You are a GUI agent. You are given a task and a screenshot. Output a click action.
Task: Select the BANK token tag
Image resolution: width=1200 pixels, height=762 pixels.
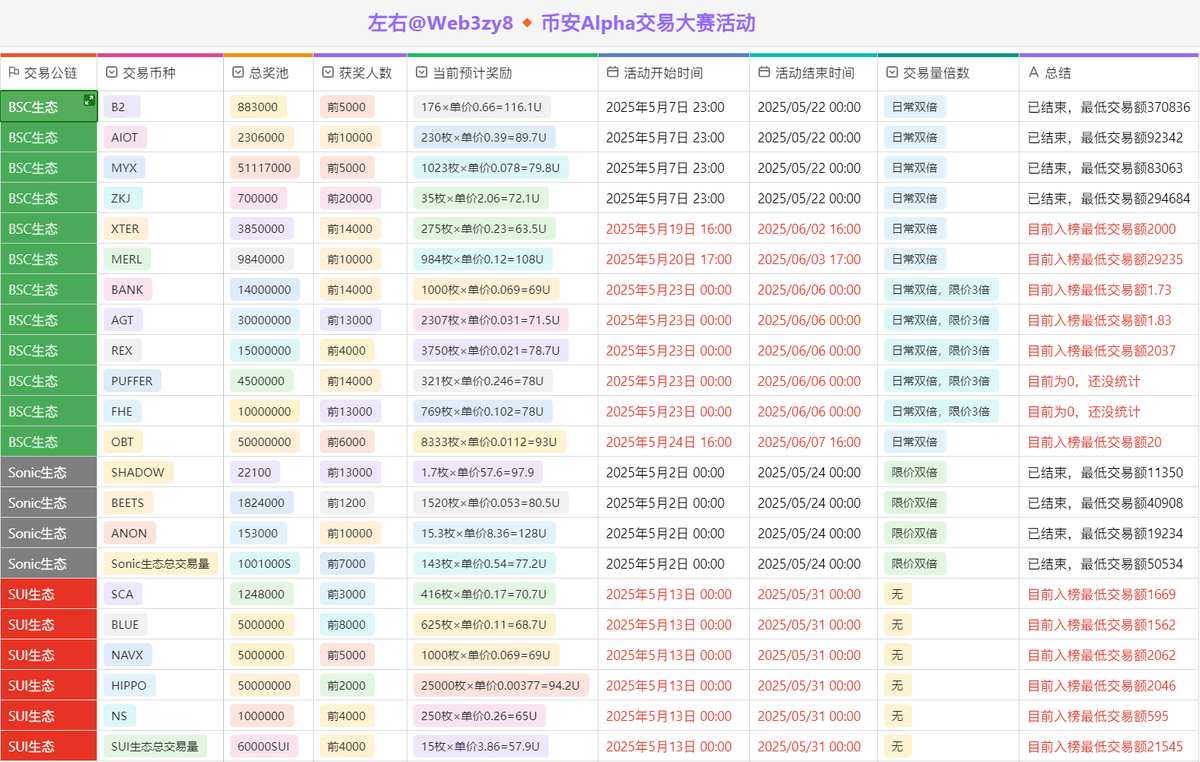coord(127,290)
